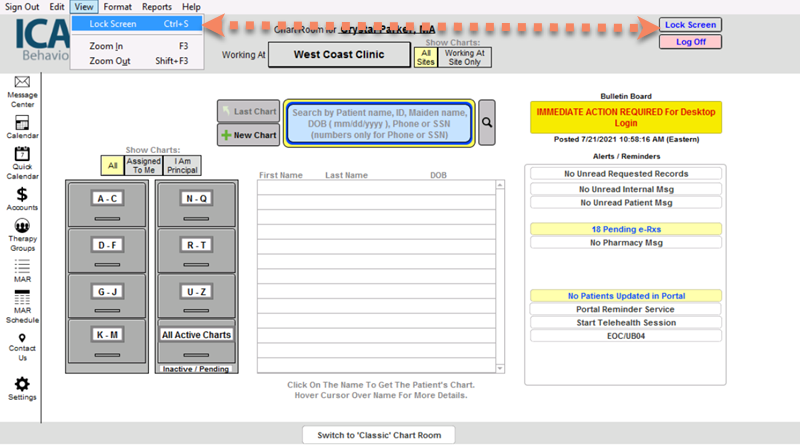This screenshot has width=800, height=448.
Task: Click the Last Name column header
Action: pos(346,175)
